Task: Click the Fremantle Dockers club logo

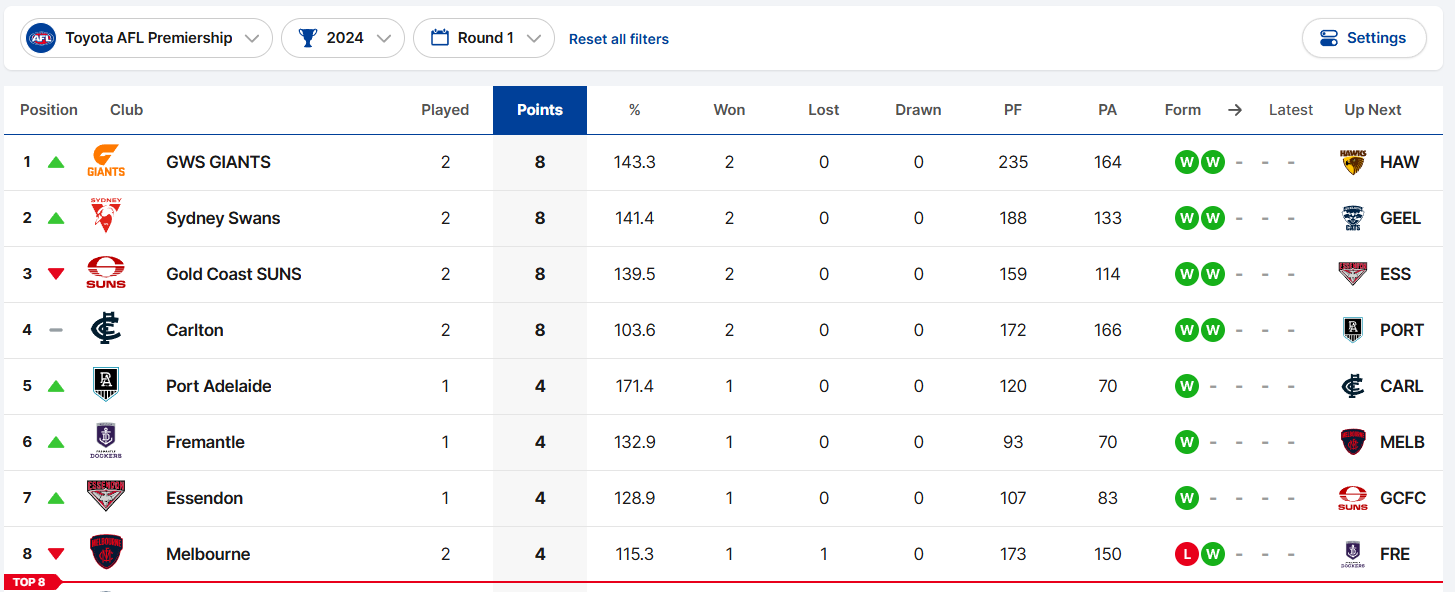Action: [106, 442]
